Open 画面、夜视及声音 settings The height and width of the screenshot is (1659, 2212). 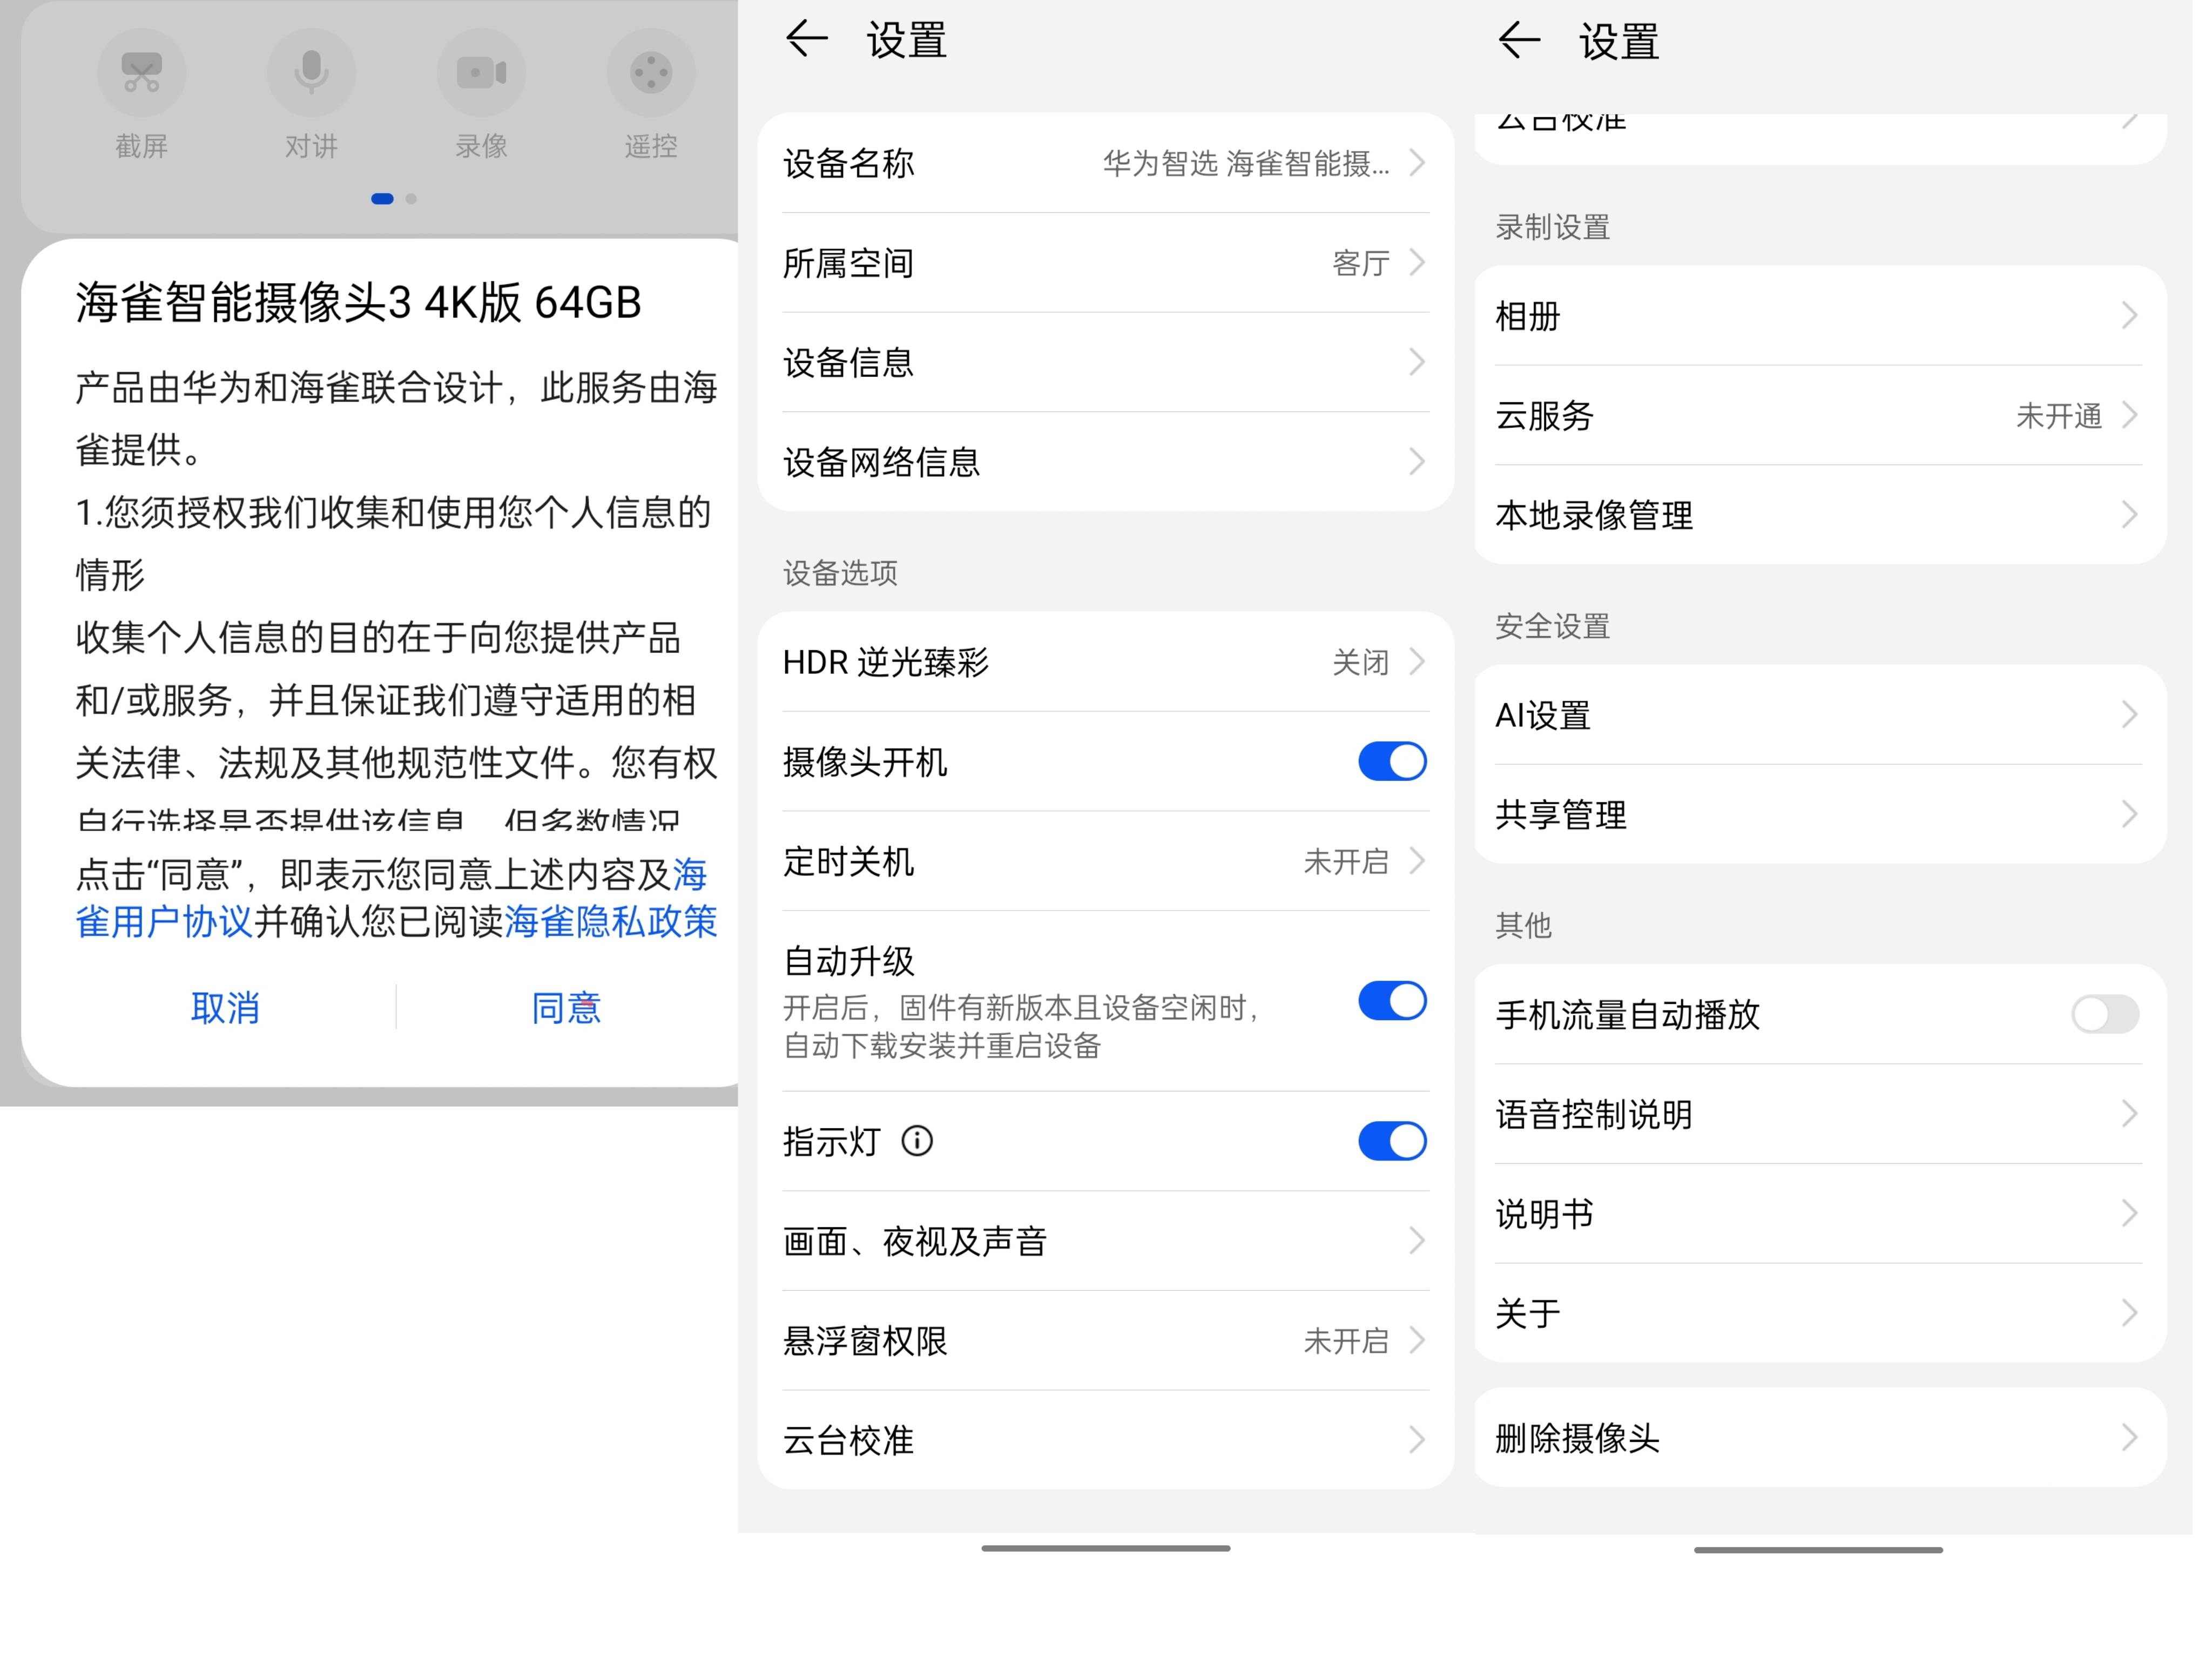pyautogui.click(x=1105, y=1241)
